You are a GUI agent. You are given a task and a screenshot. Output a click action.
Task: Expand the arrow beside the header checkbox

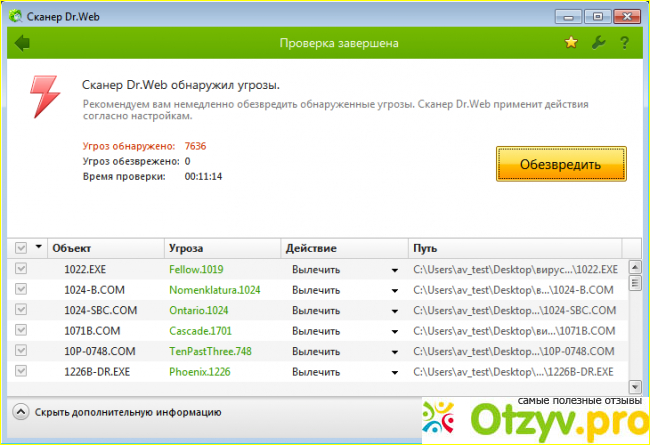[x=39, y=247]
